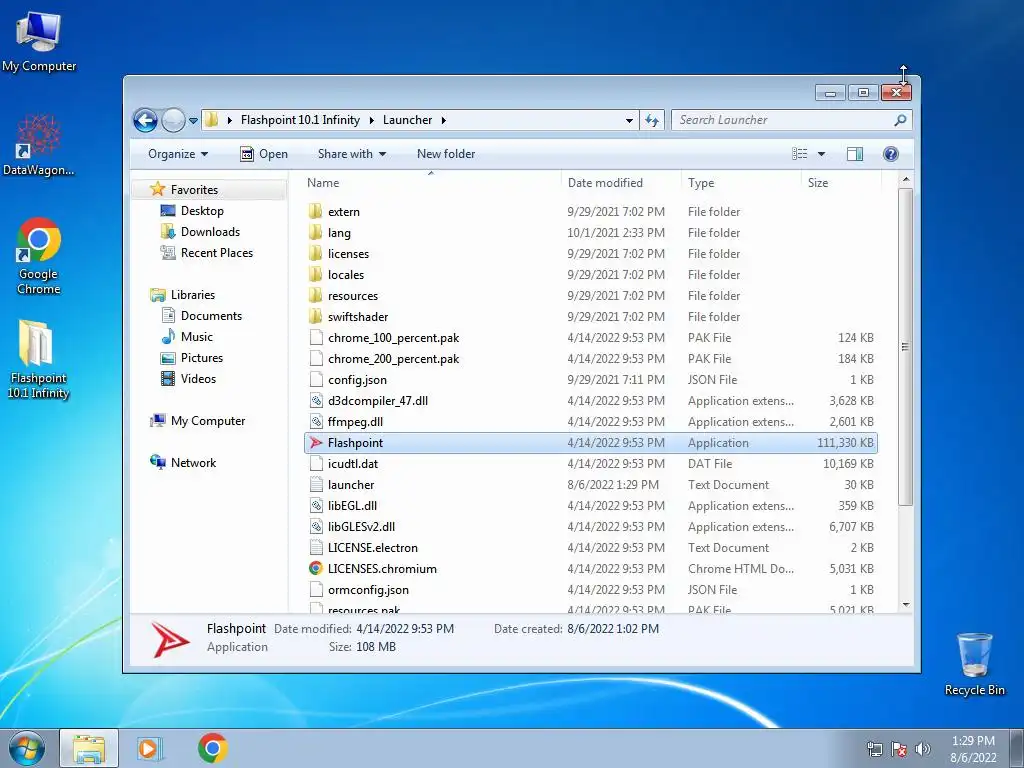This screenshot has height=768, width=1024.
Task: Click the volume speaker tray icon
Action: point(923,749)
